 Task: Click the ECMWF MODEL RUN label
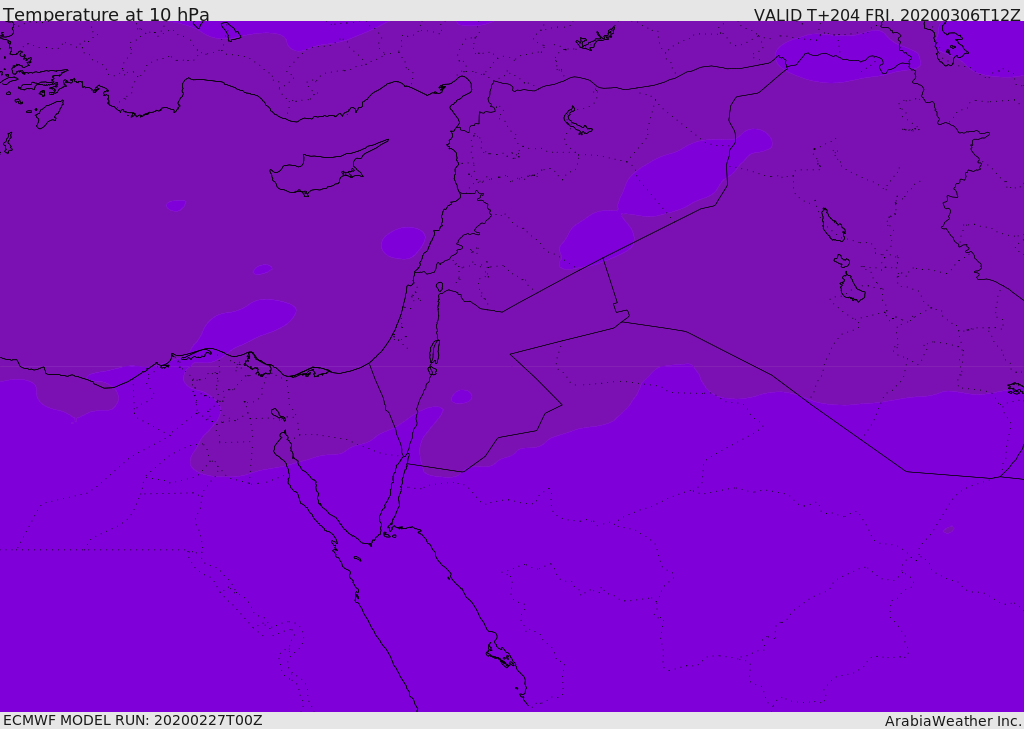pos(132,720)
